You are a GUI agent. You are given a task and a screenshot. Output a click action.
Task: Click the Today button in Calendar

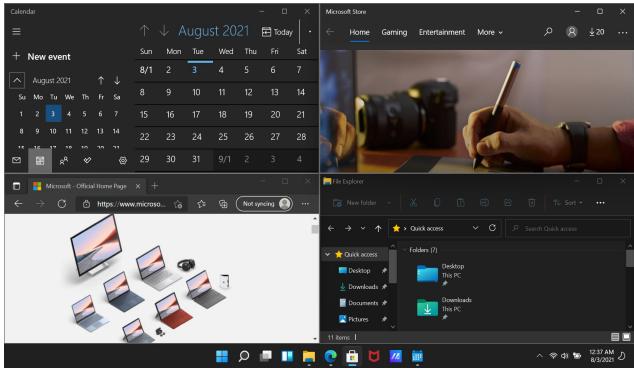[x=277, y=32]
